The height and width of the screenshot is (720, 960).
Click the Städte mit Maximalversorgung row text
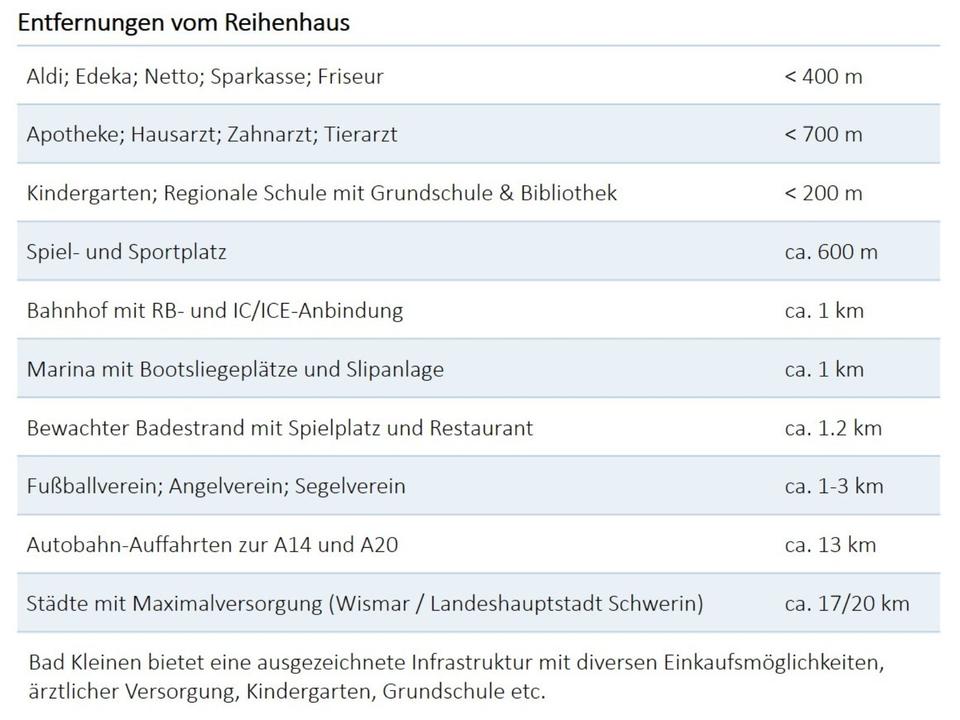pos(365,604)
